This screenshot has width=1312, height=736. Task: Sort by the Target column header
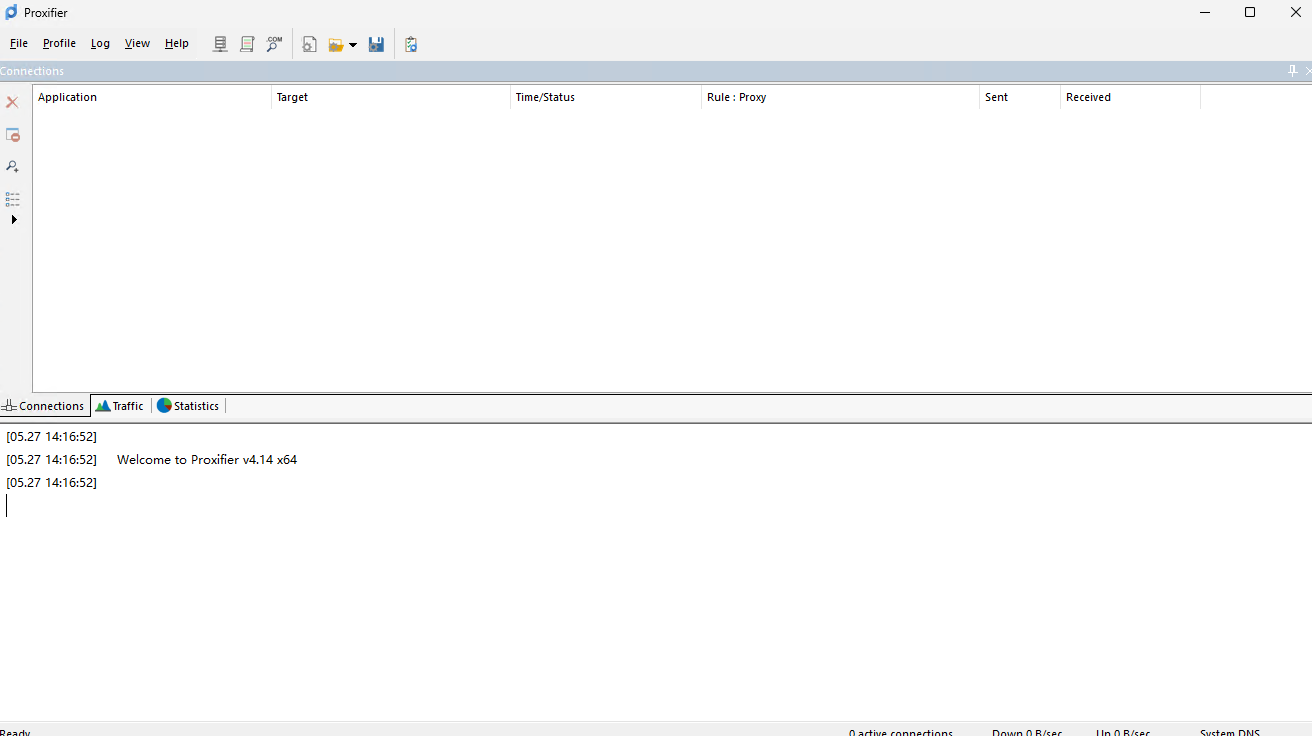point(391,97)
